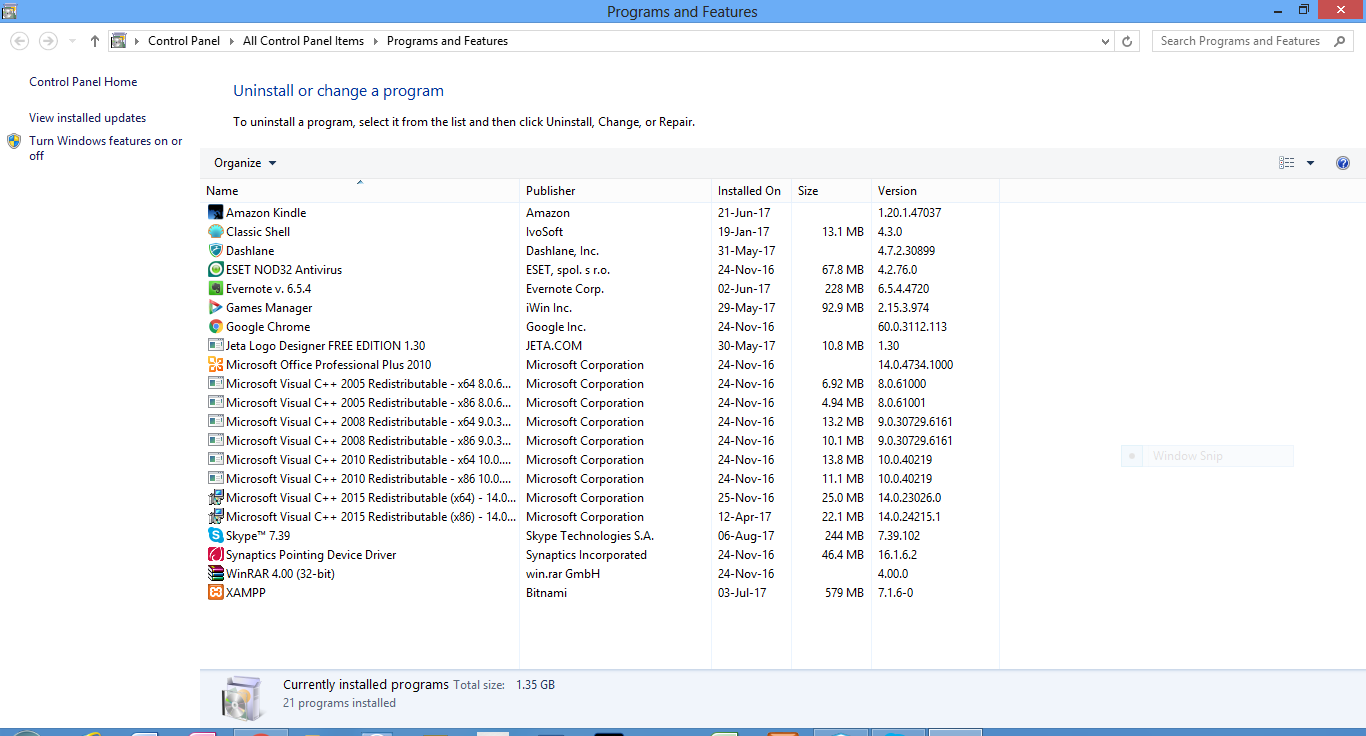
Task: Click the Forward navigation arrow
Action: coord(48,41)
